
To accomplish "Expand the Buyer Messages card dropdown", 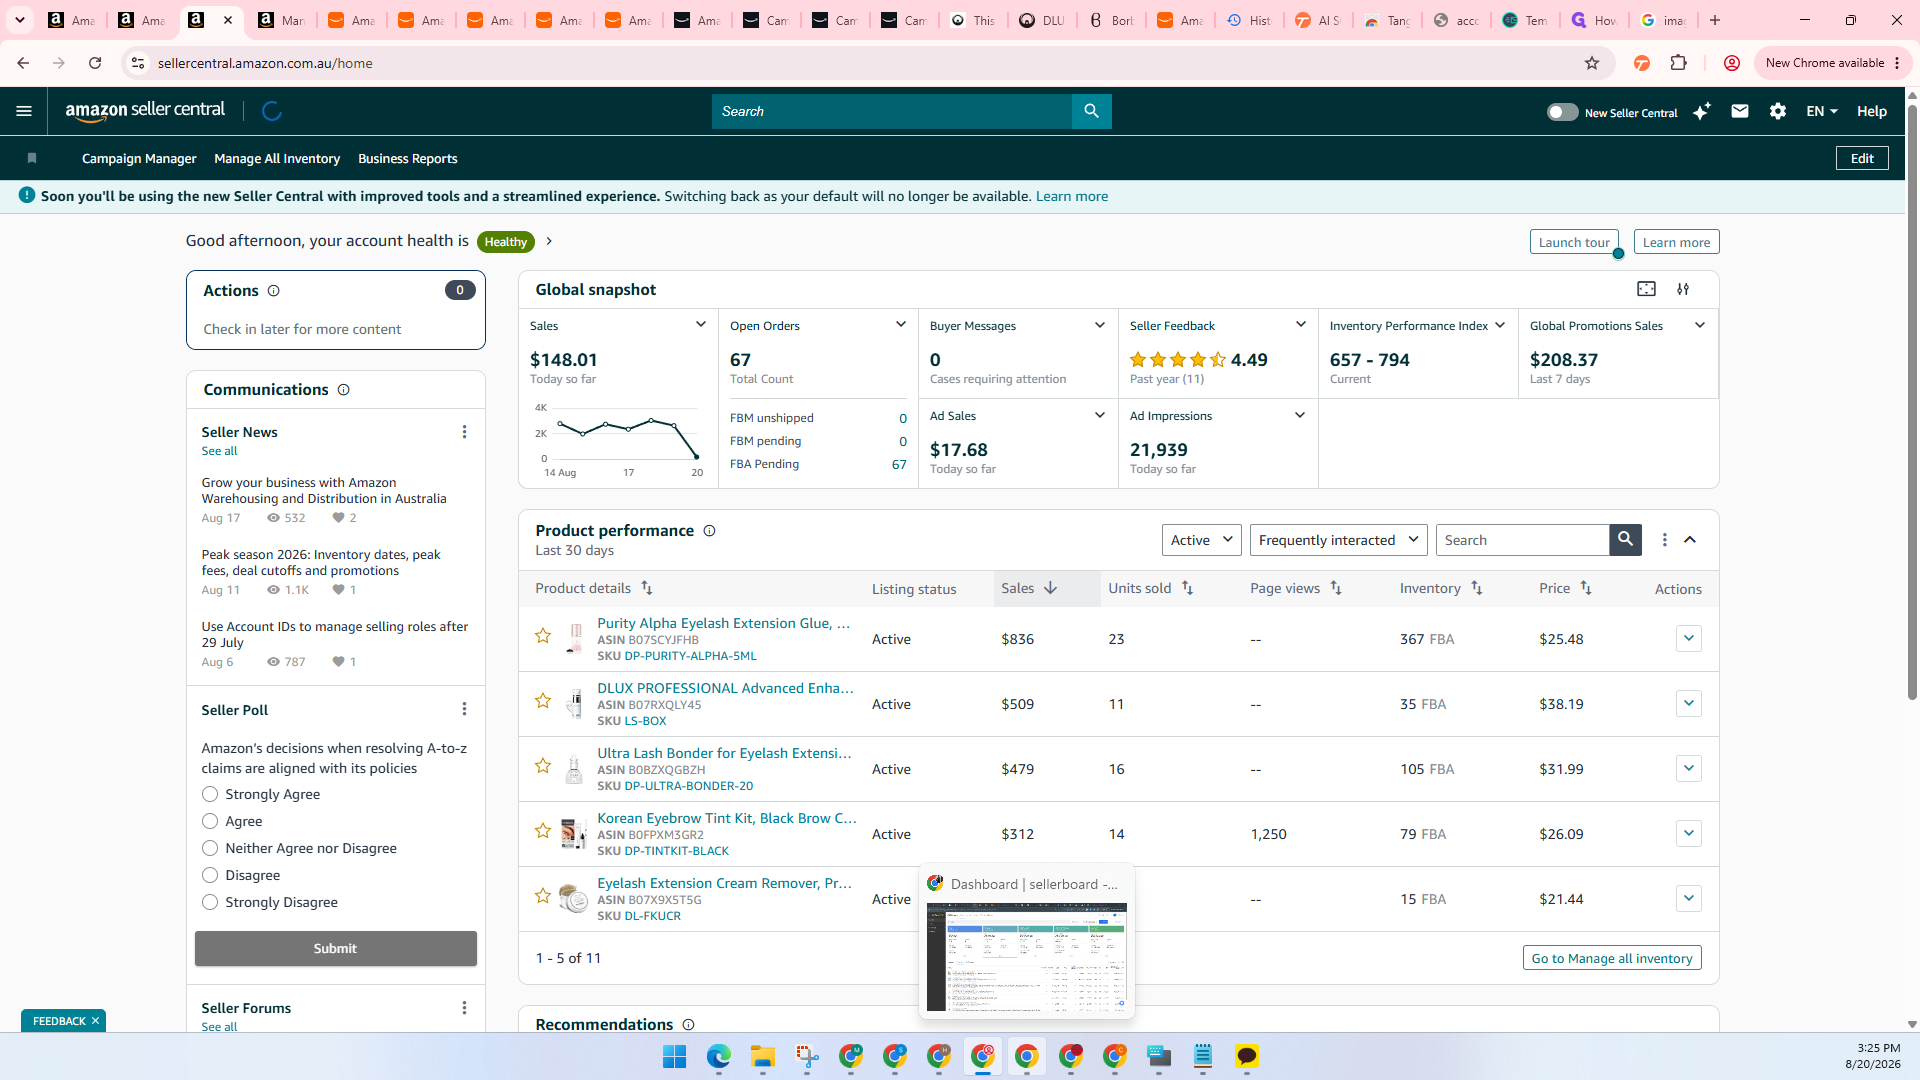I will point(1100,325).
